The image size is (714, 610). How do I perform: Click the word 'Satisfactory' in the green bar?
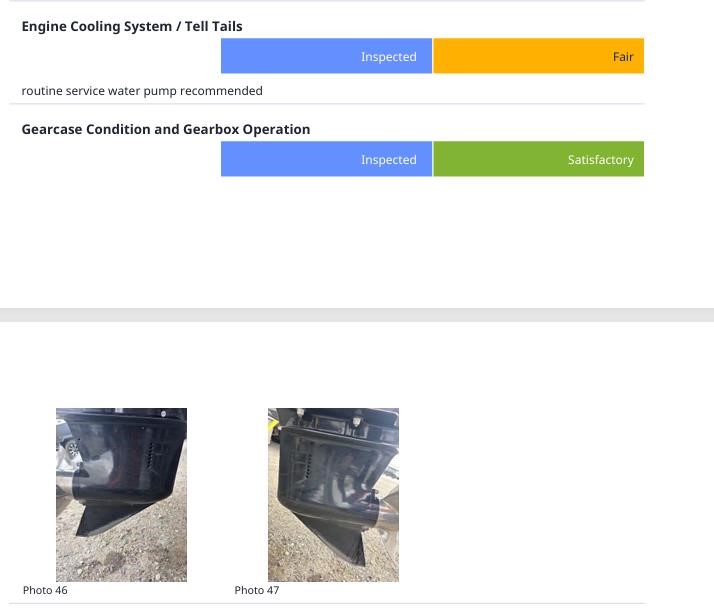tap(600, 160)
